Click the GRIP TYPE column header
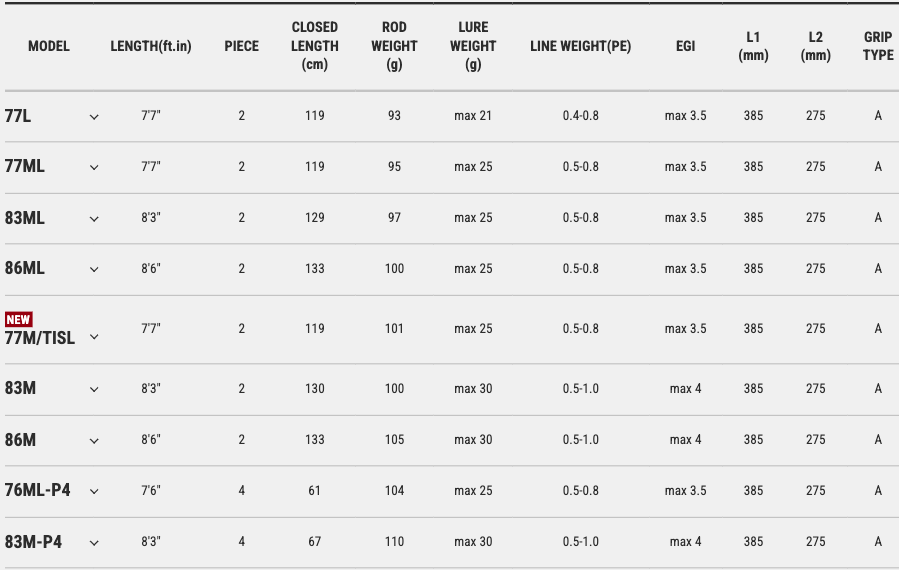Screen dimensions: 899x570 tap(878, 46)
